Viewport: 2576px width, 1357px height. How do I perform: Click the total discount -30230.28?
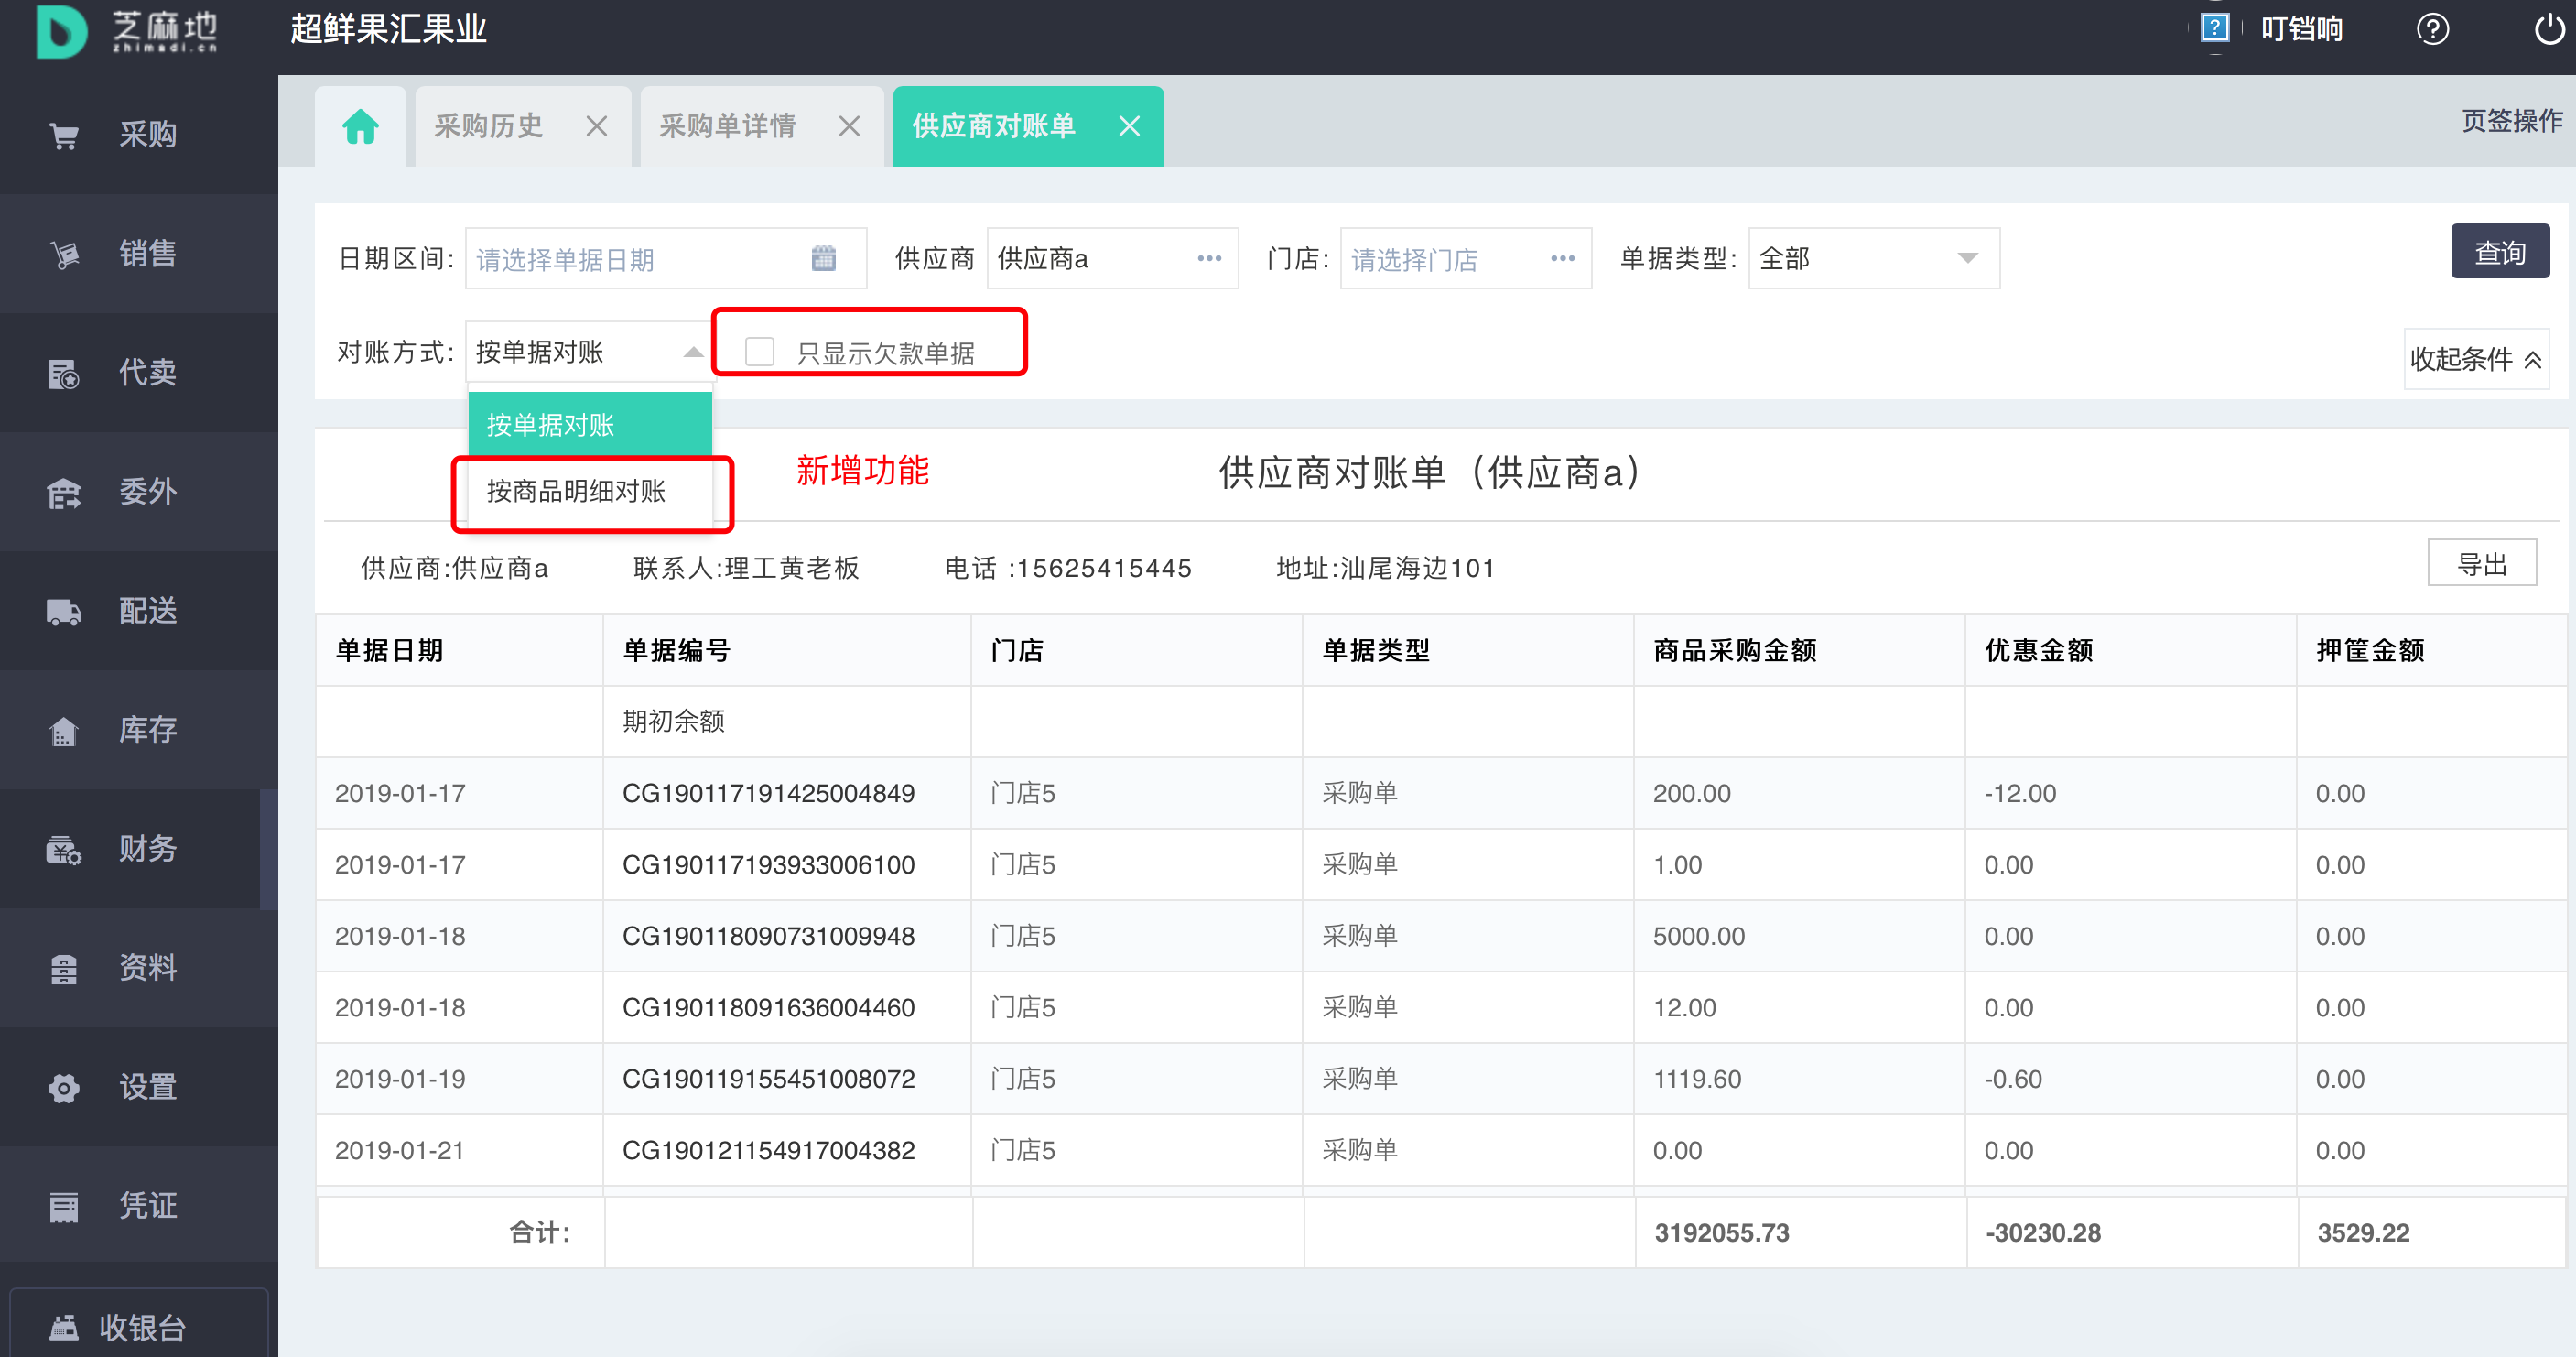[x=2042, y=1233]
